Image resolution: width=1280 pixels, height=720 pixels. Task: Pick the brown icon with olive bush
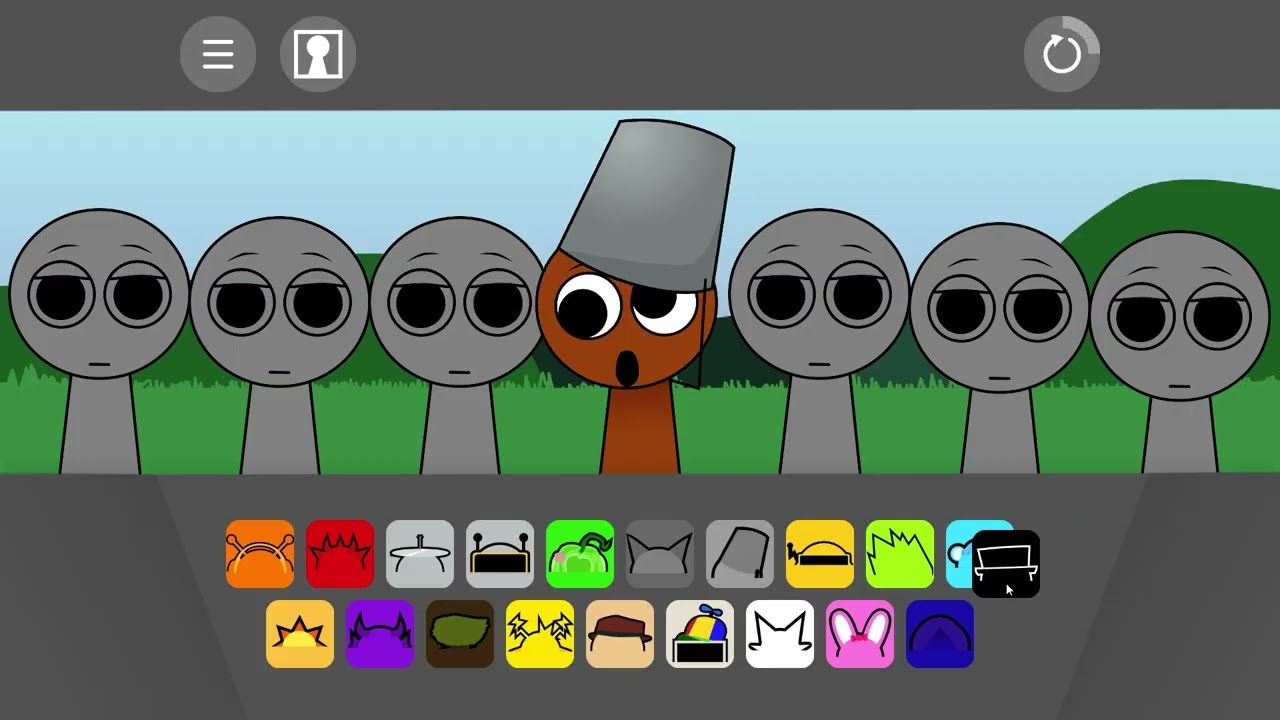tap(460, 634)
